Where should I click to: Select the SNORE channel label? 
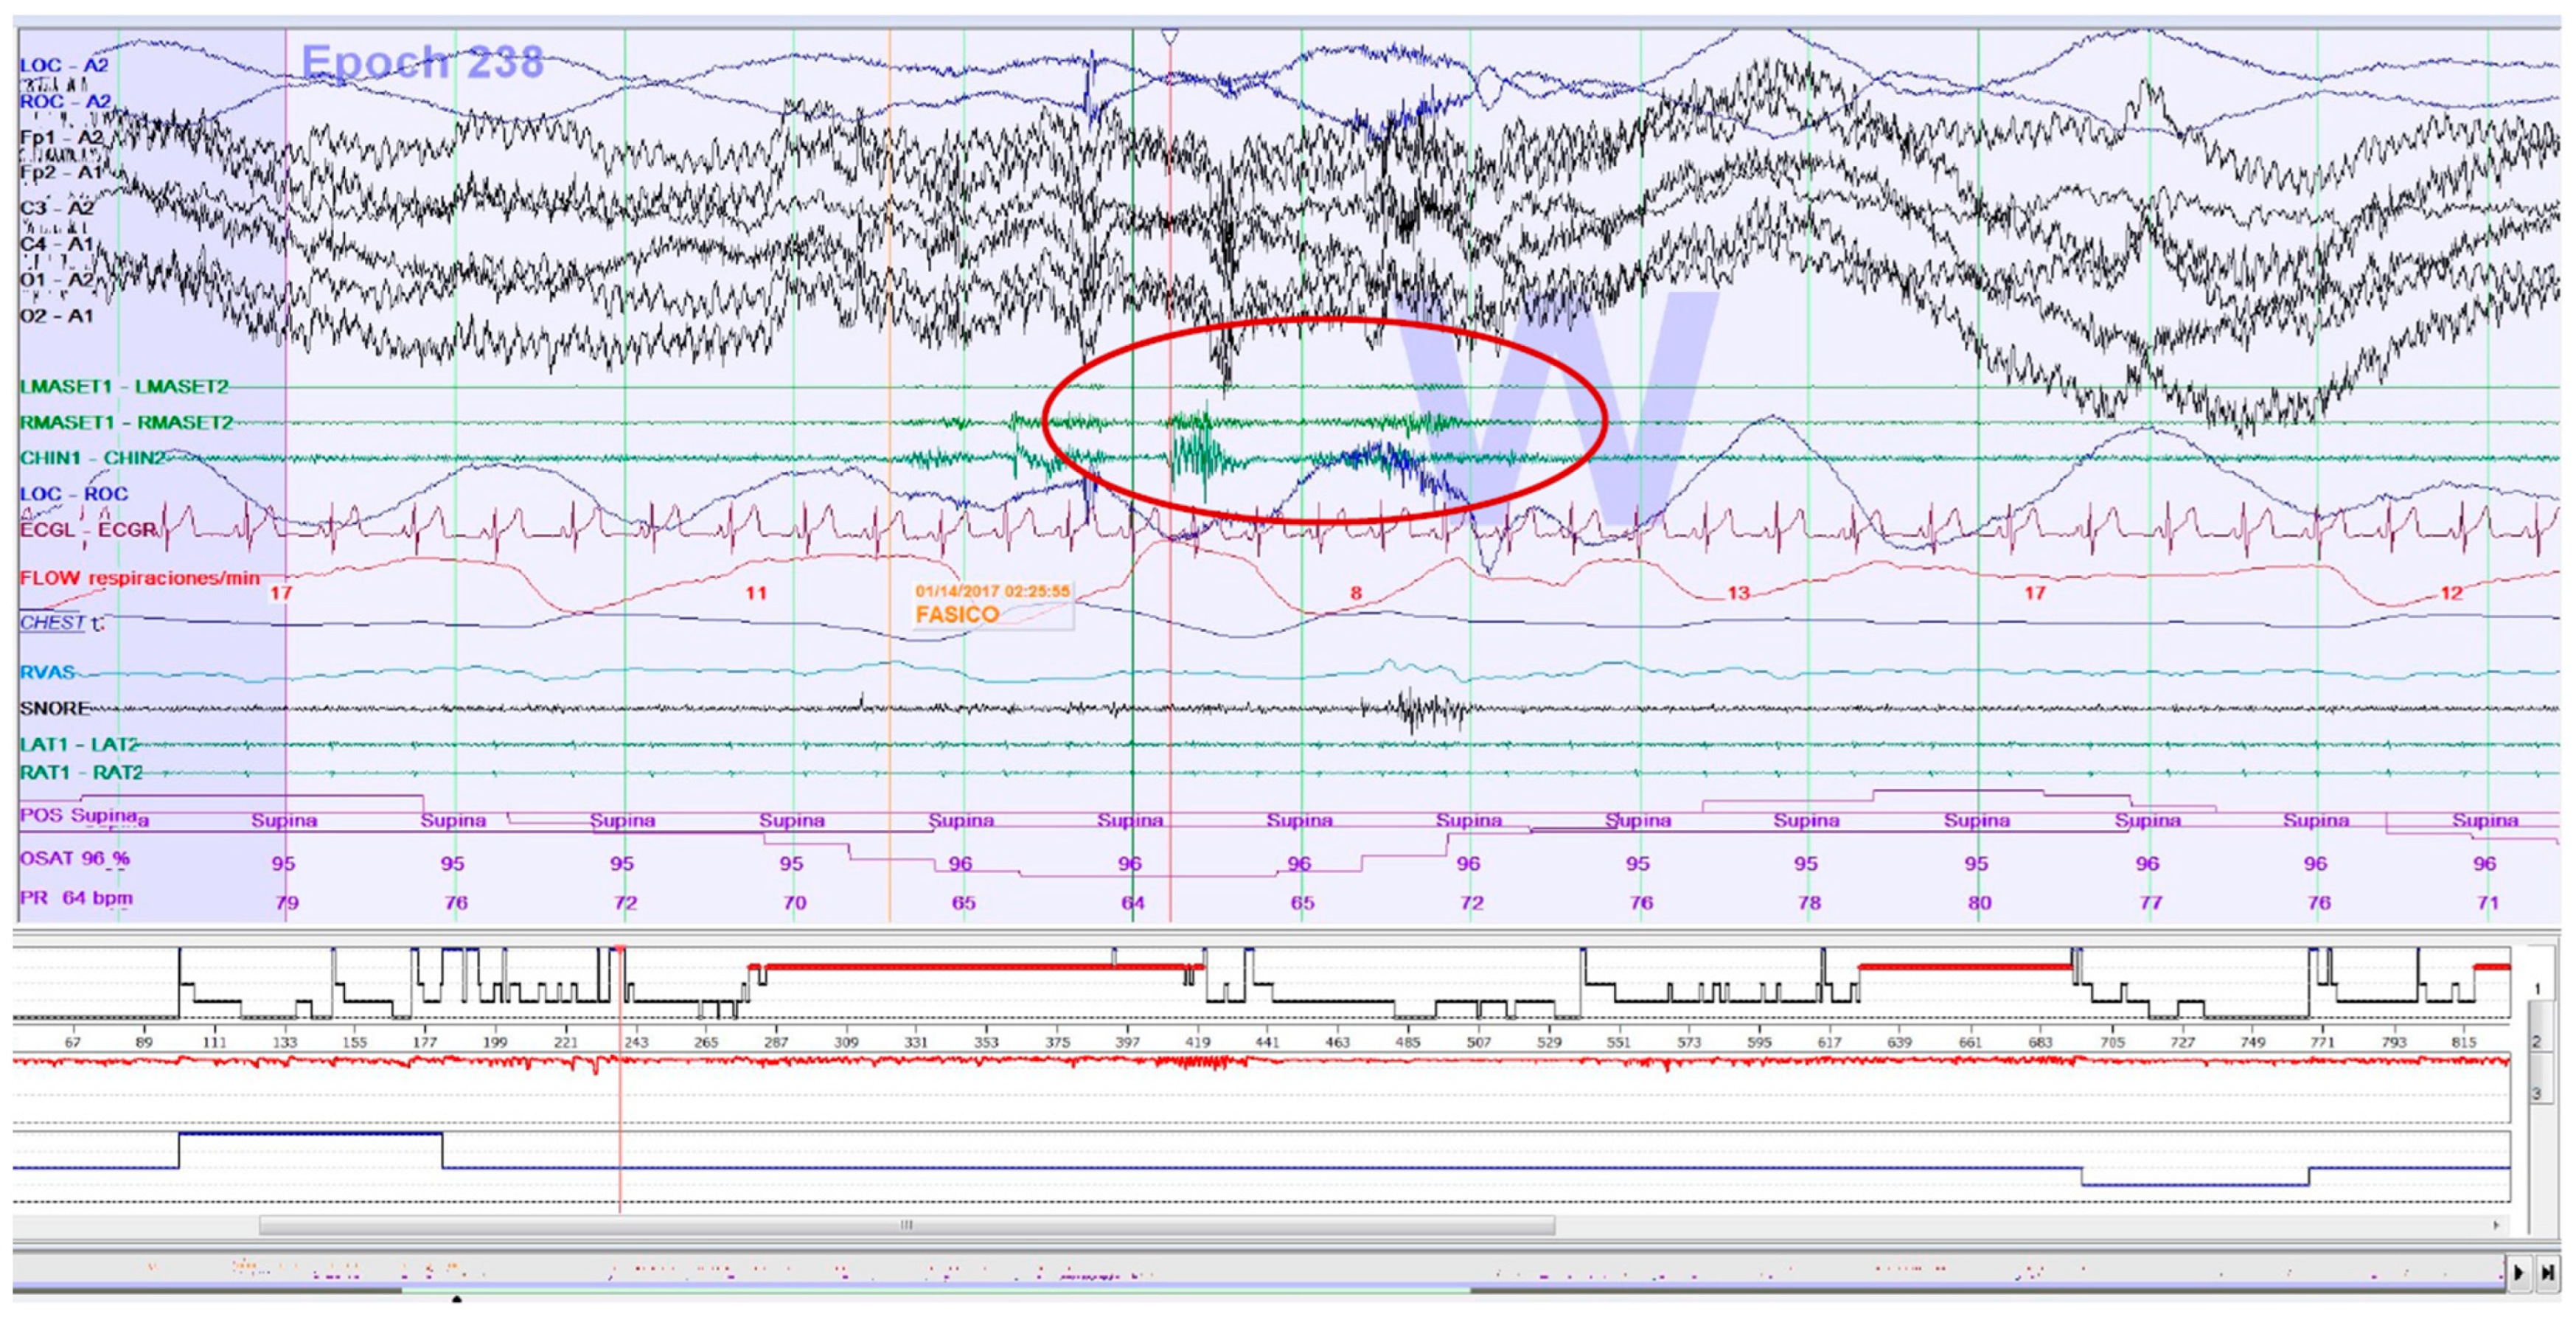[55, 708]
